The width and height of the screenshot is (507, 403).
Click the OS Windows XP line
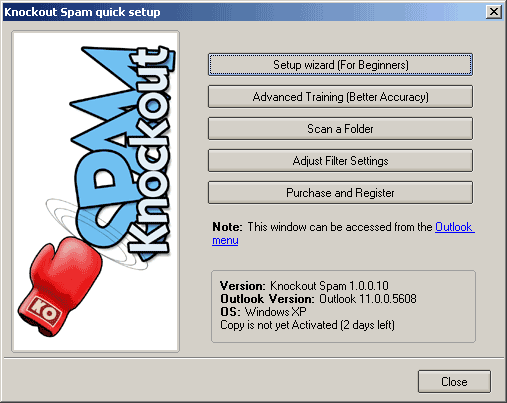pos(263,312)
